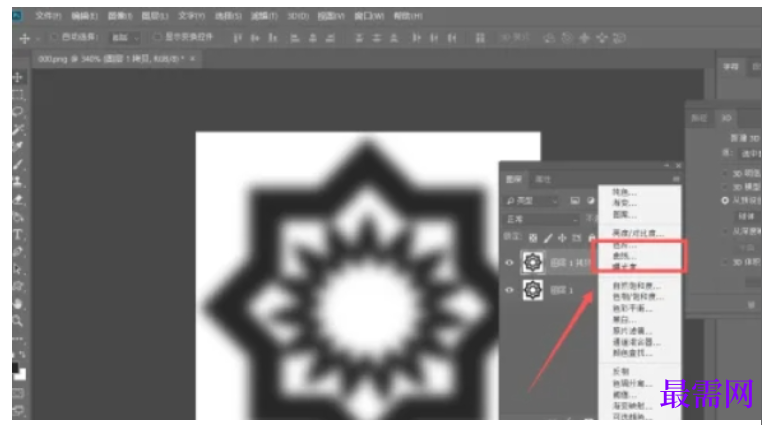Open the Move tool preset picker arrow
Screen dimensions: 772x425
tap(38, 39)
